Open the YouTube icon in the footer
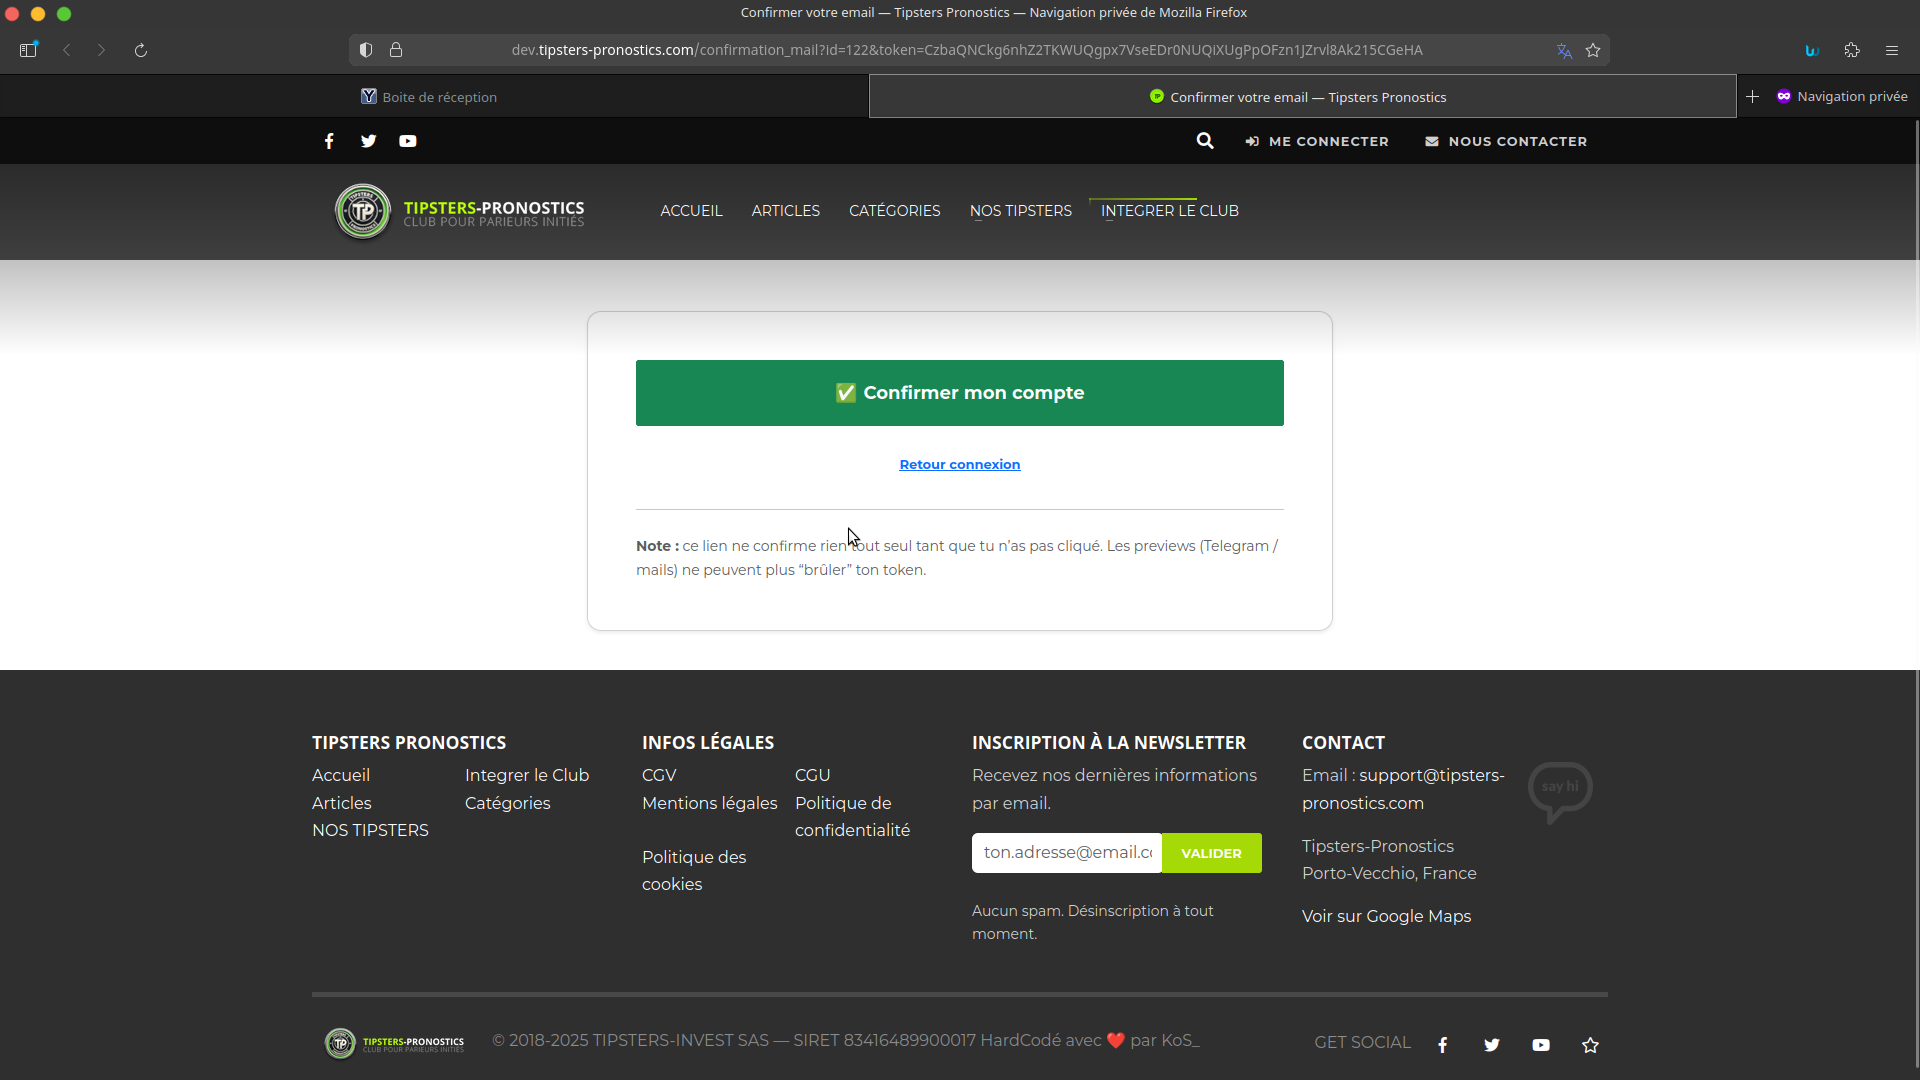The image size is (1920, 1080). [1541, 1044]
